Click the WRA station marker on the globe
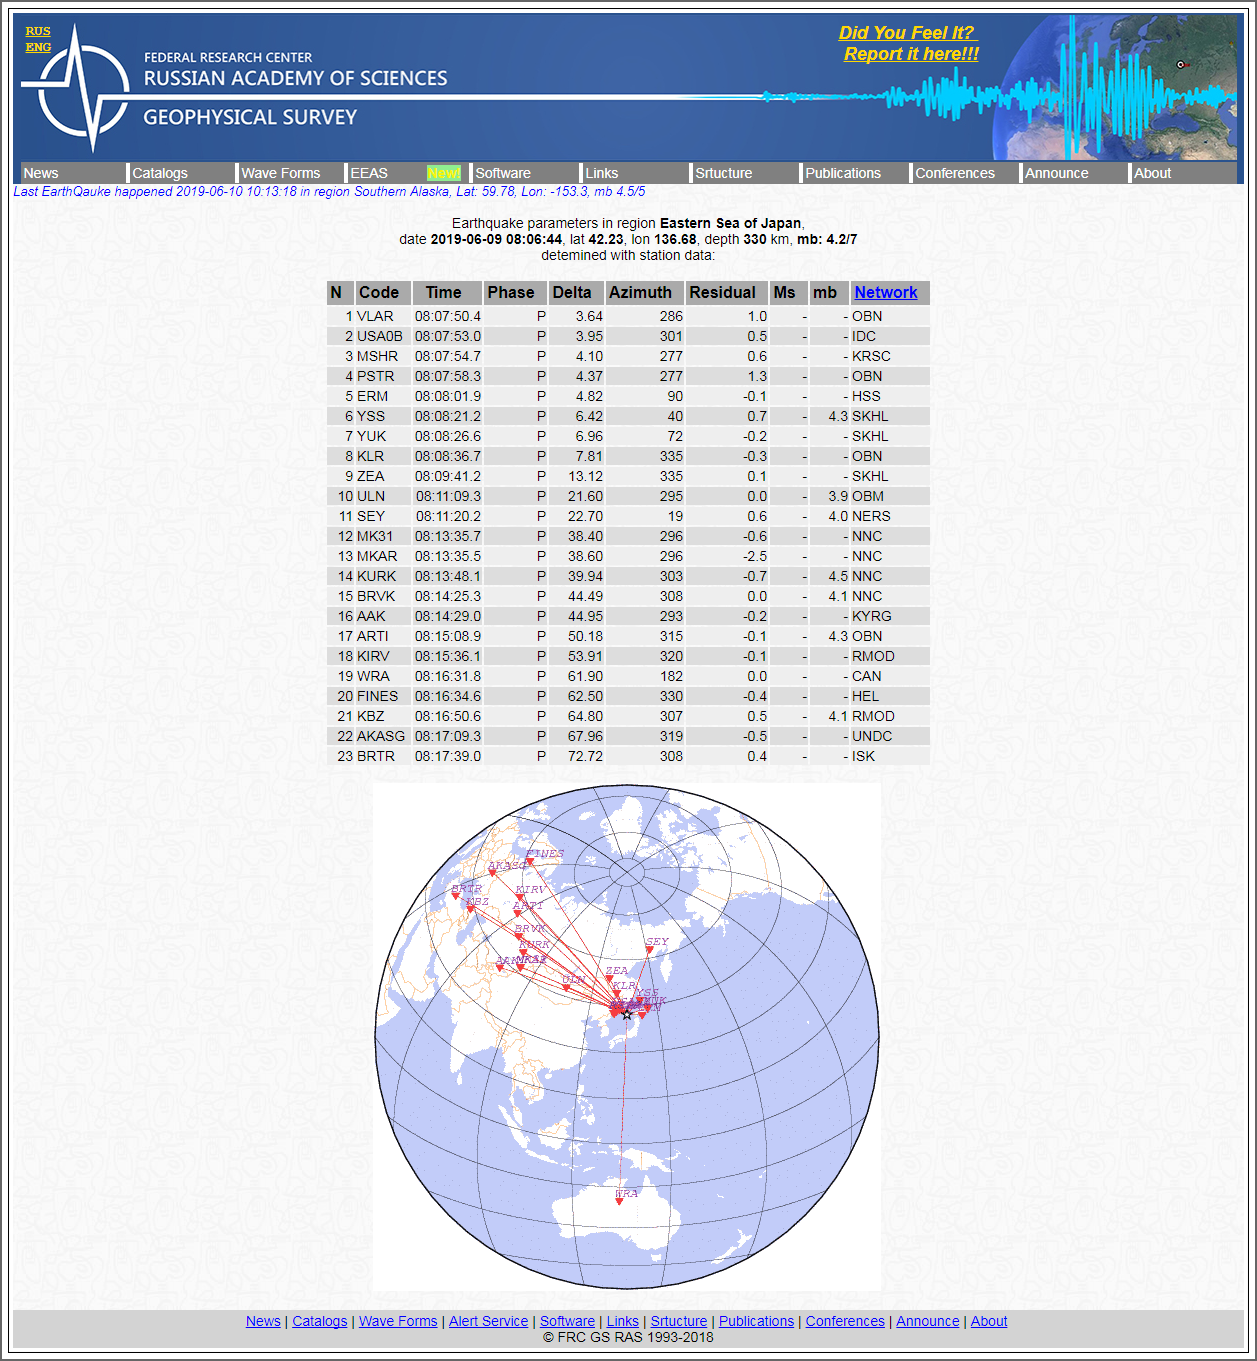 pos(620,1201)
